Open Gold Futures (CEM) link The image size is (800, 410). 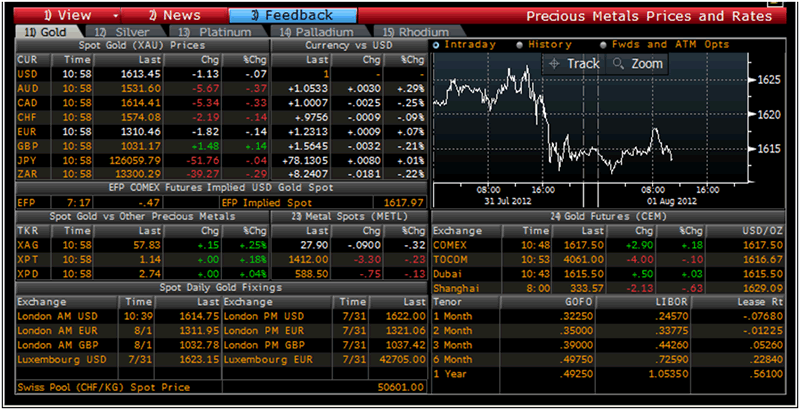click(612, 215)
